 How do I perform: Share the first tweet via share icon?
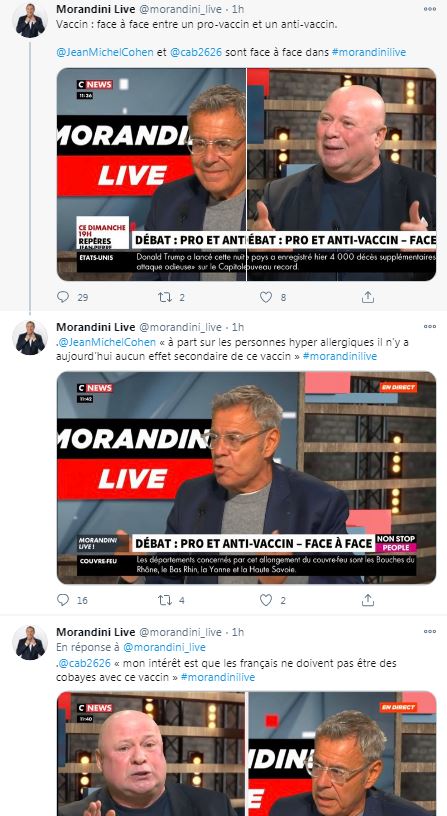click(x=367, y=297)
